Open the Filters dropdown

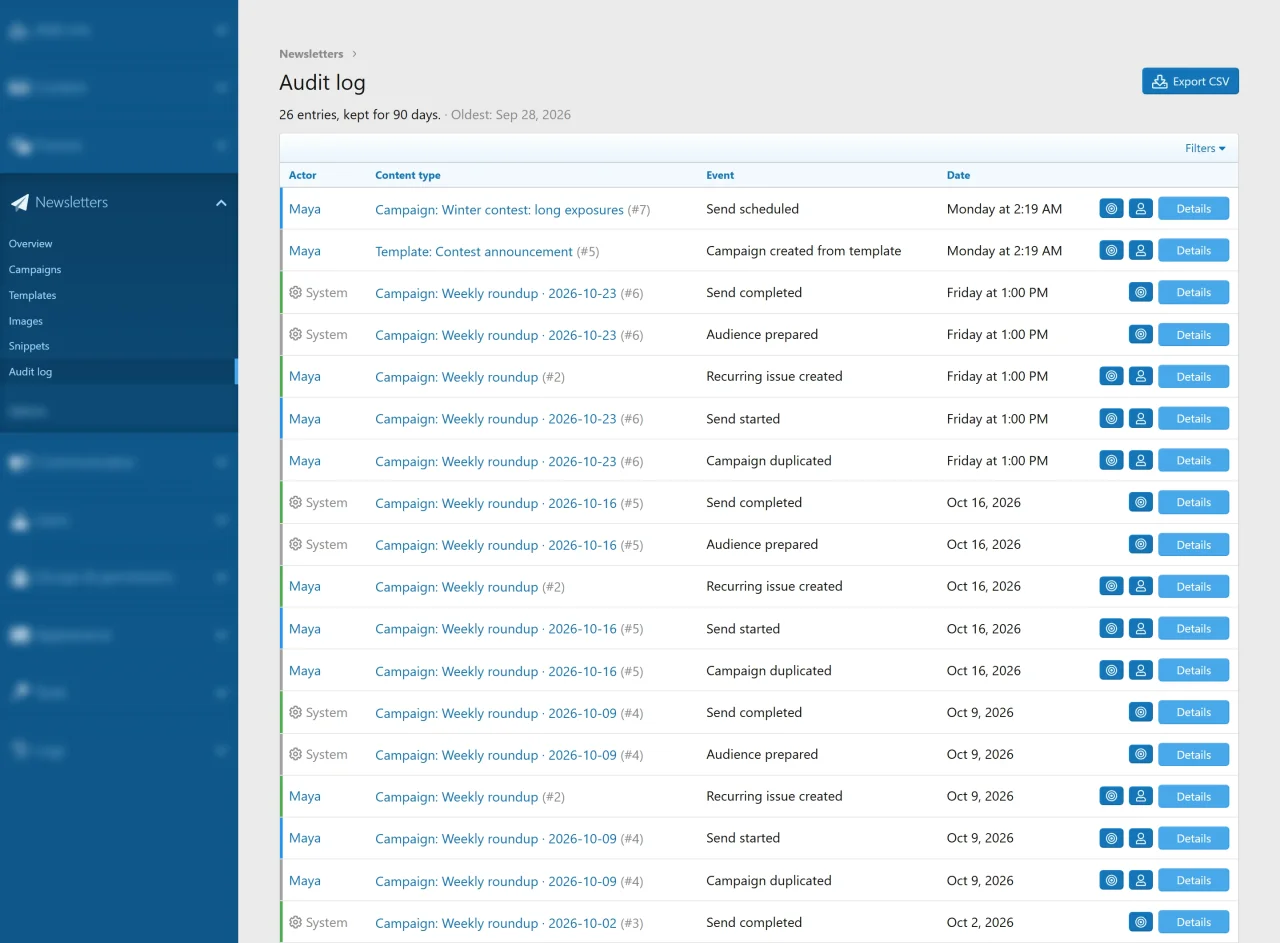1205,148
